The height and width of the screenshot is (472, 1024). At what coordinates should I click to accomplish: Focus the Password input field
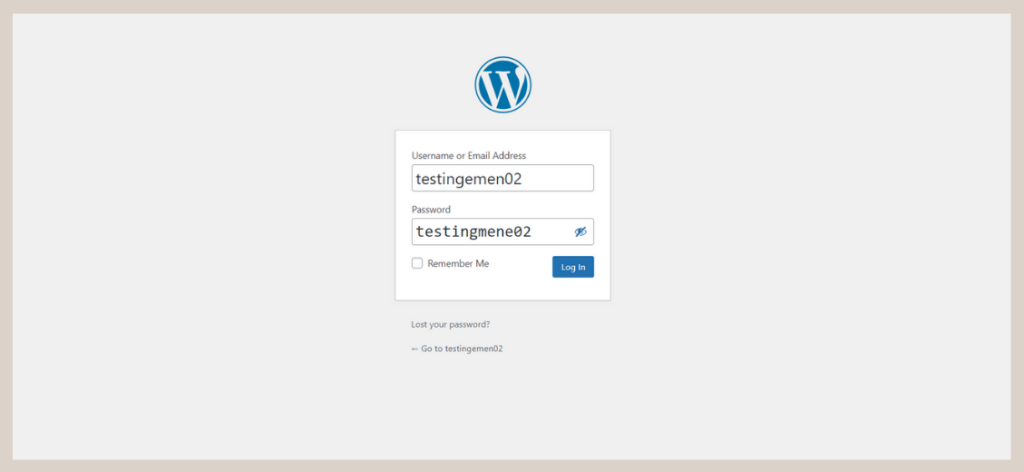[x=490, y=232]
